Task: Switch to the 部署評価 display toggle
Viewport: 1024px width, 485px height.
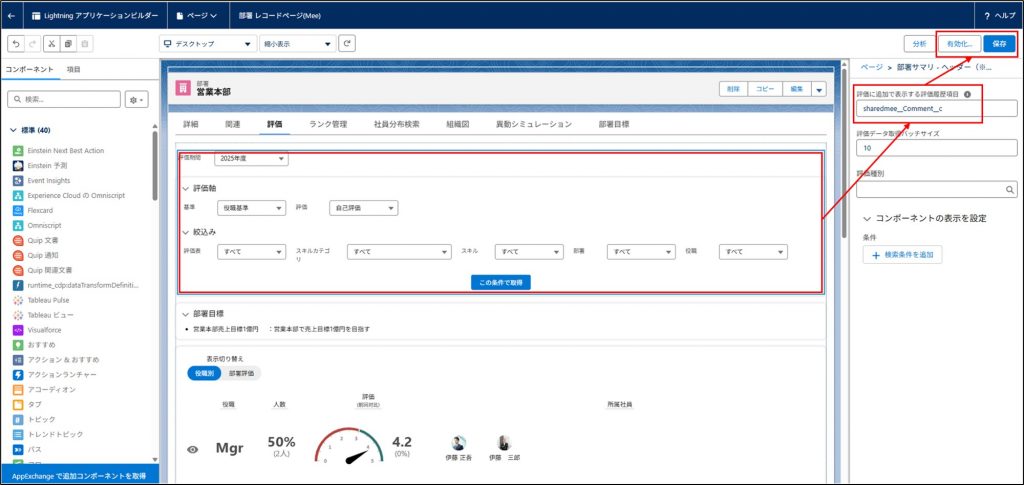Action: [241, 373]
